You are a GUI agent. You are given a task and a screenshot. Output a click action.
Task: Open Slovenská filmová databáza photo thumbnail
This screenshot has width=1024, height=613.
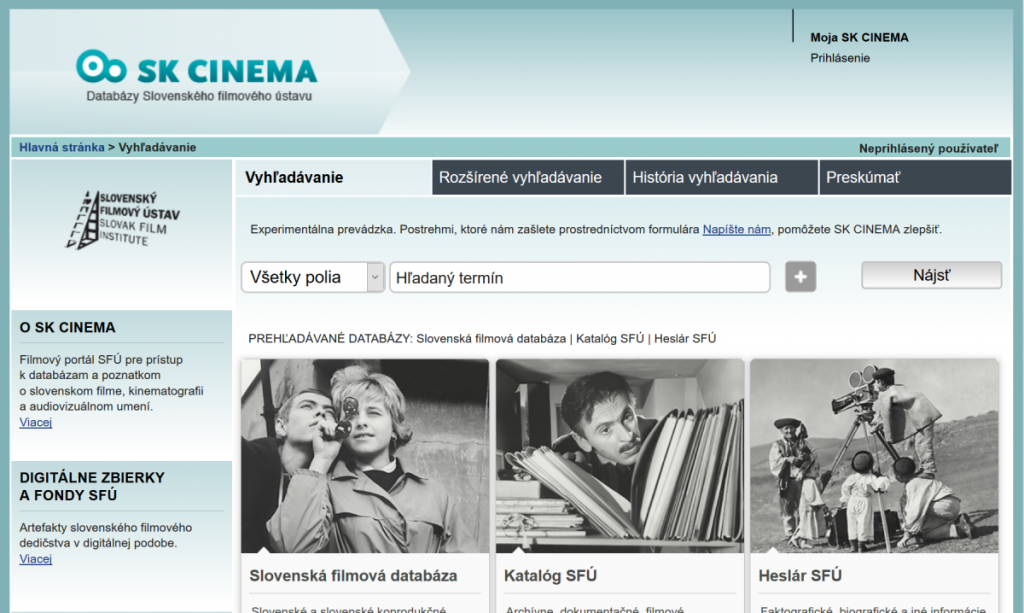pyautogui.click(x=365, y=455)
